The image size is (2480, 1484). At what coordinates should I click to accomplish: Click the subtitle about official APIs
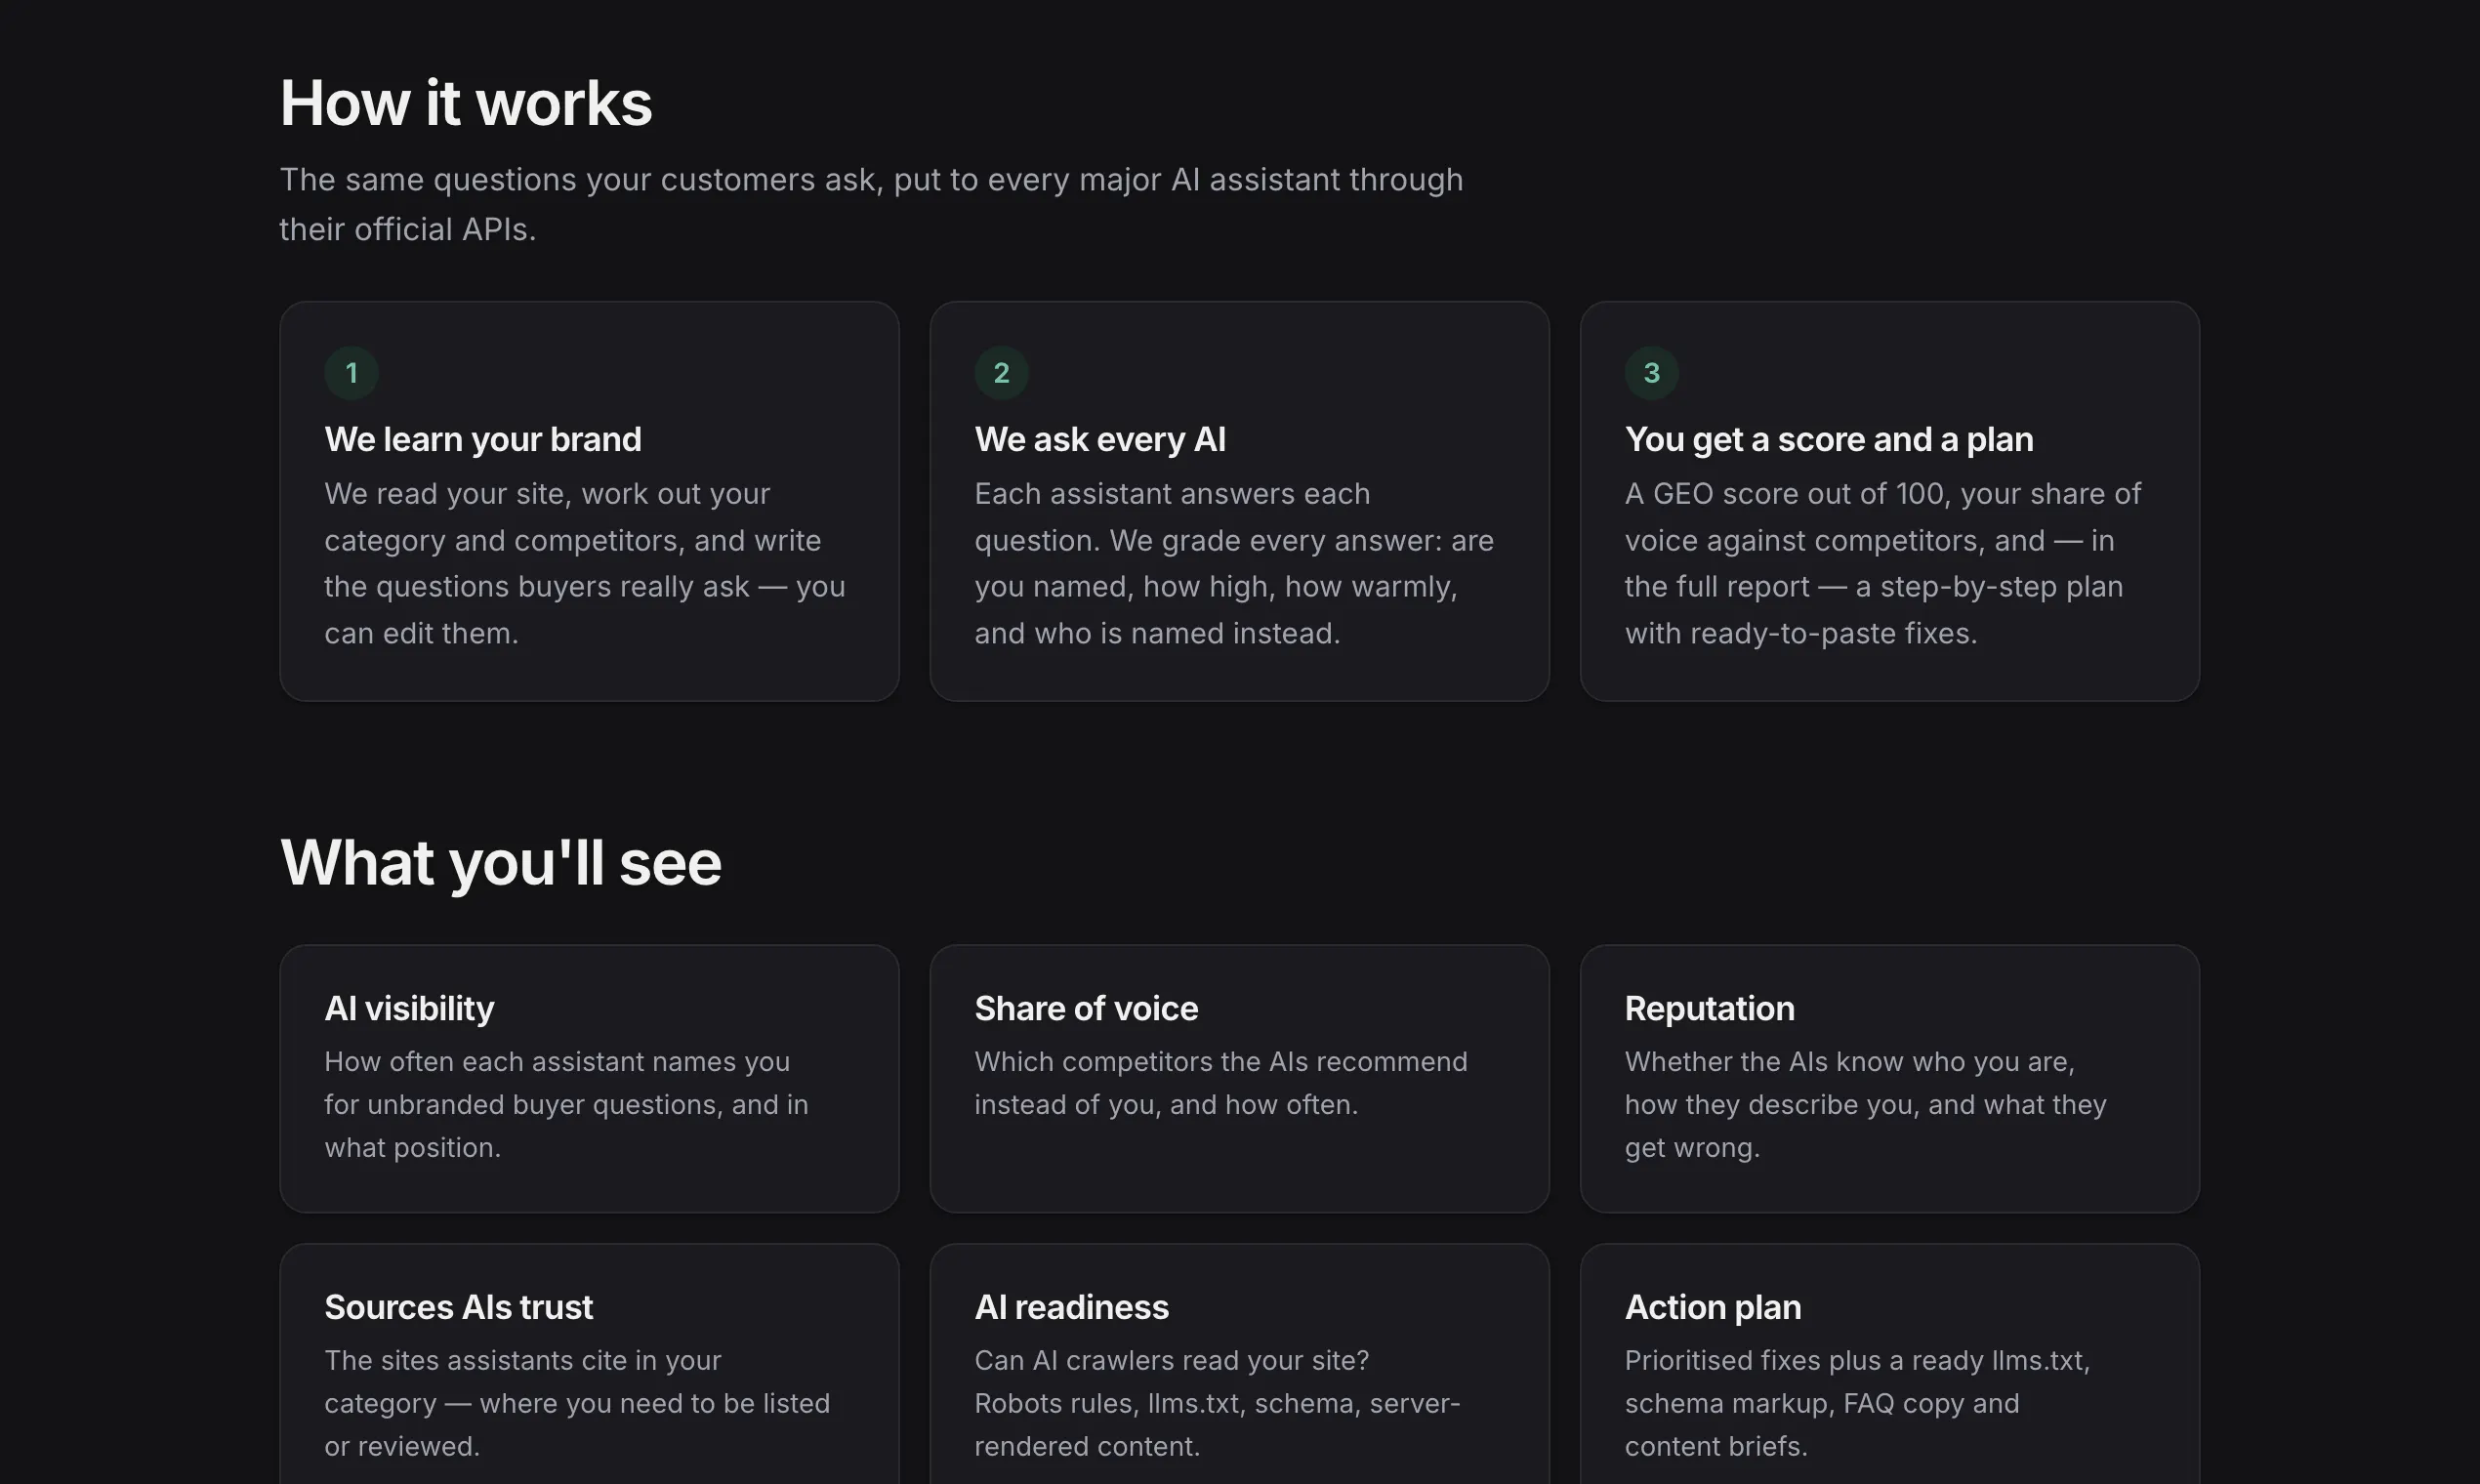tap(871, 204)
